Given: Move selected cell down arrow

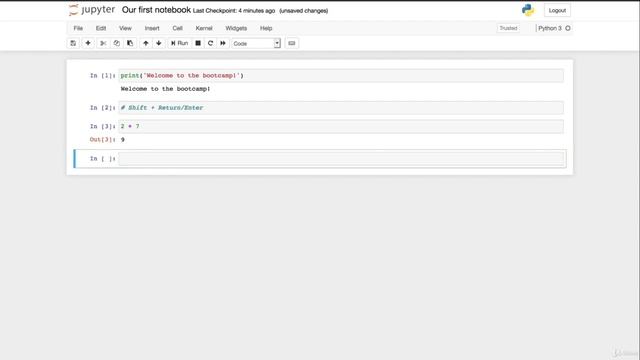Looking at the screenshot, I should [159, 43].
